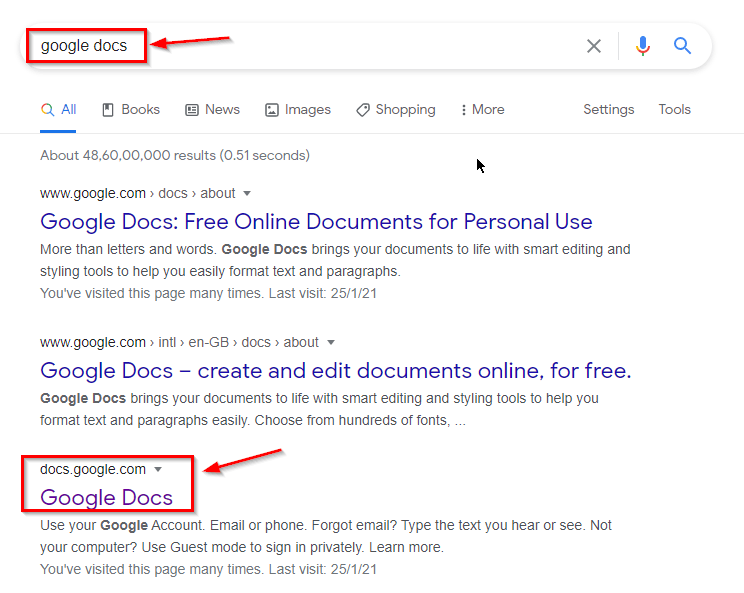Open Google Docs: Free Online Documents result
744x593 pixels.
click(316, 222)
